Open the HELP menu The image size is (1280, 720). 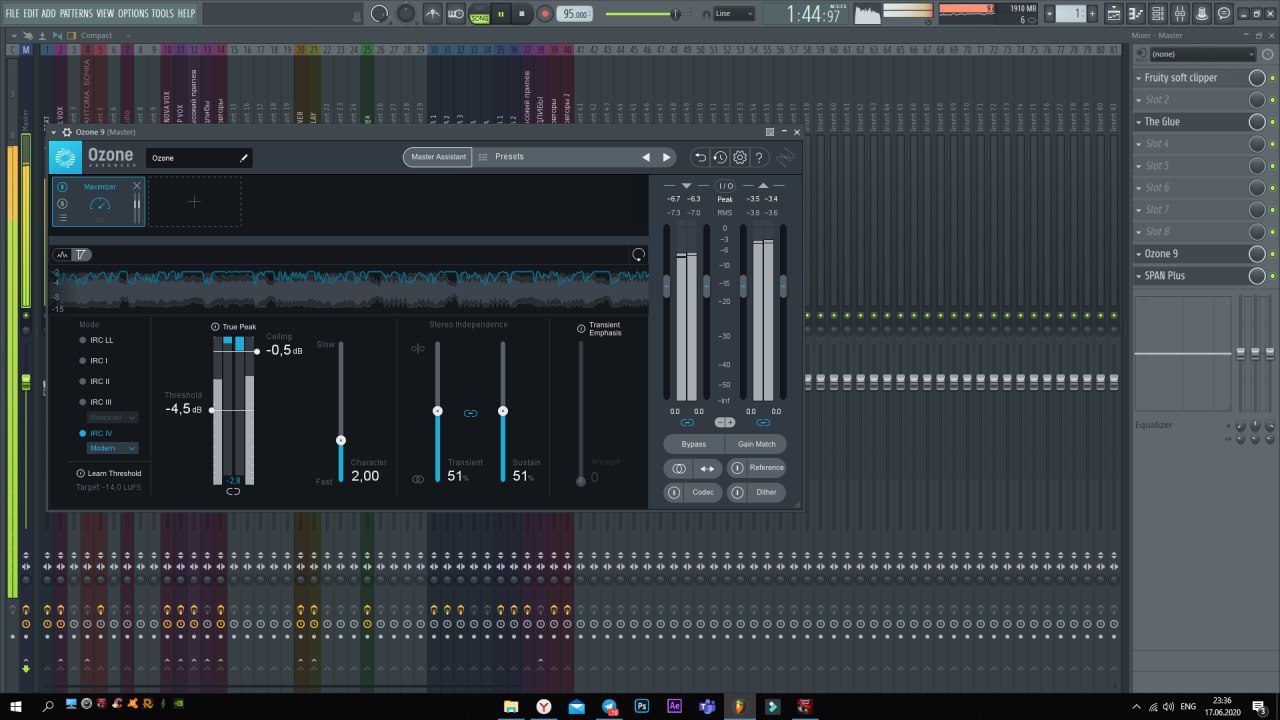[187, 13]
